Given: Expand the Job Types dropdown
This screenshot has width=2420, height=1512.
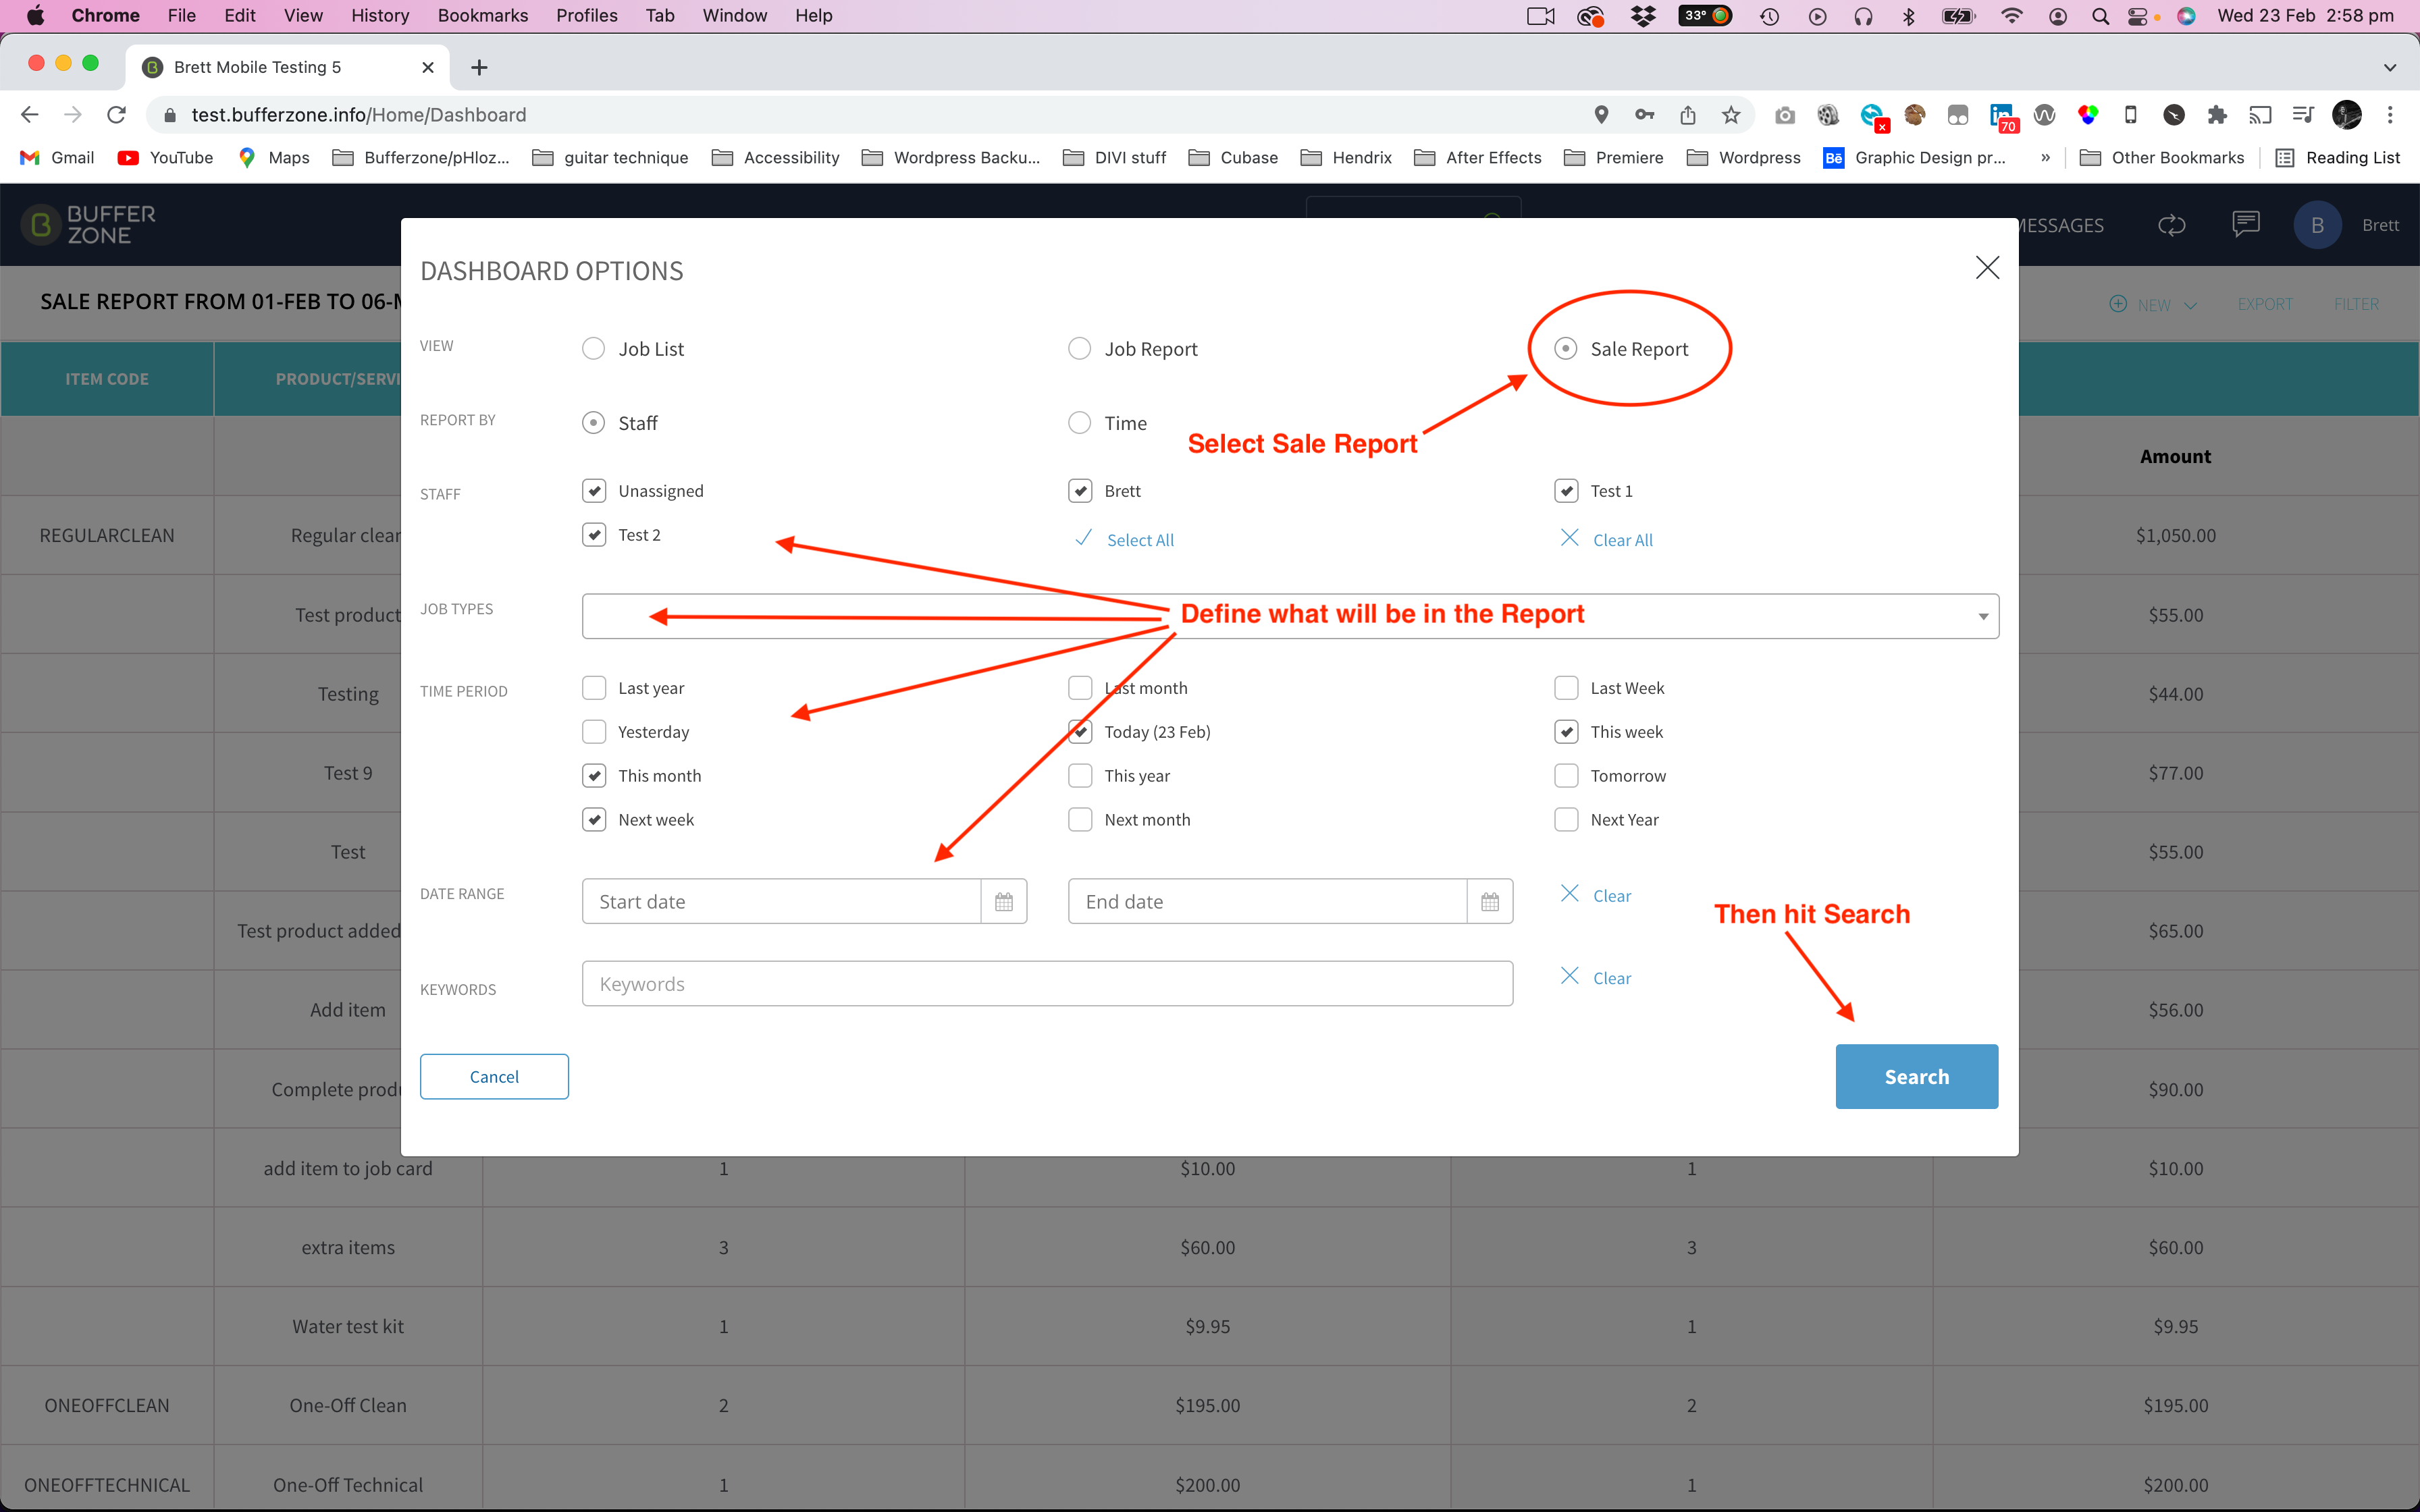Looking at the screenshot, I should tap(1290, 616).
